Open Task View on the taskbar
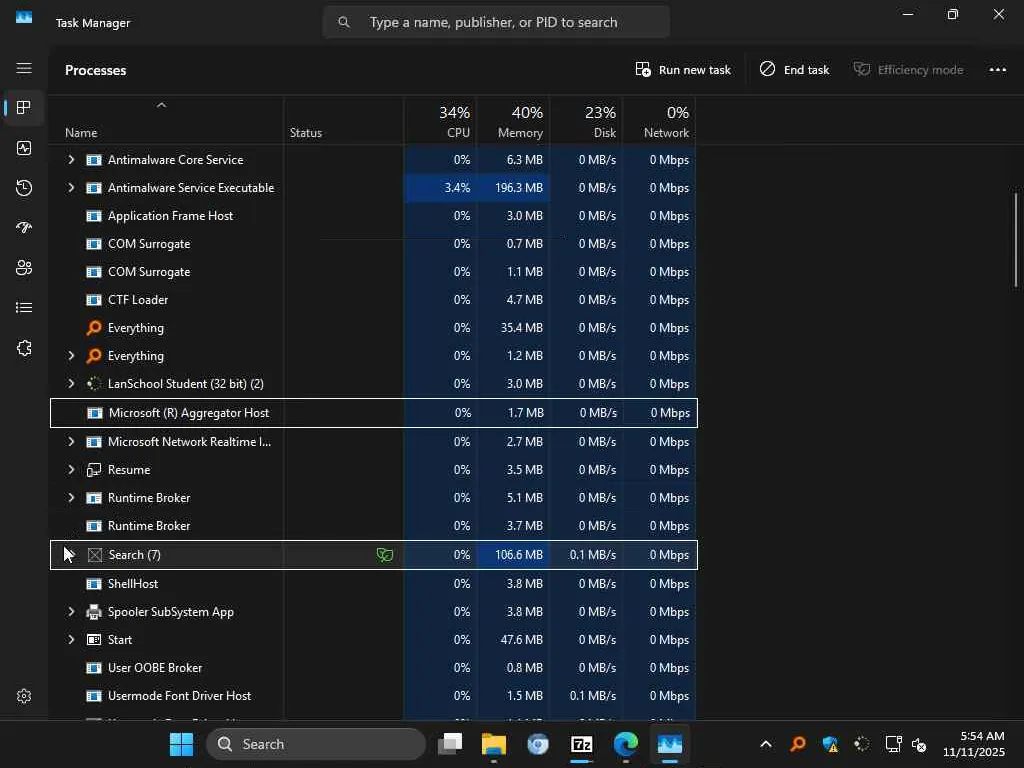The height and width of the screenshot is (768, 1024). point(450,744)
